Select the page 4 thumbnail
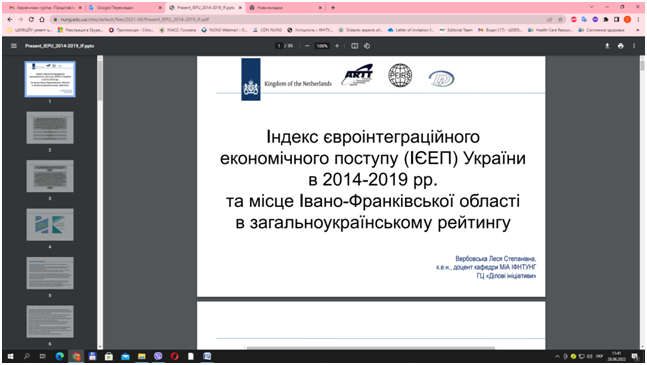The width and height of the screenshot is (647, 365). 50,224
